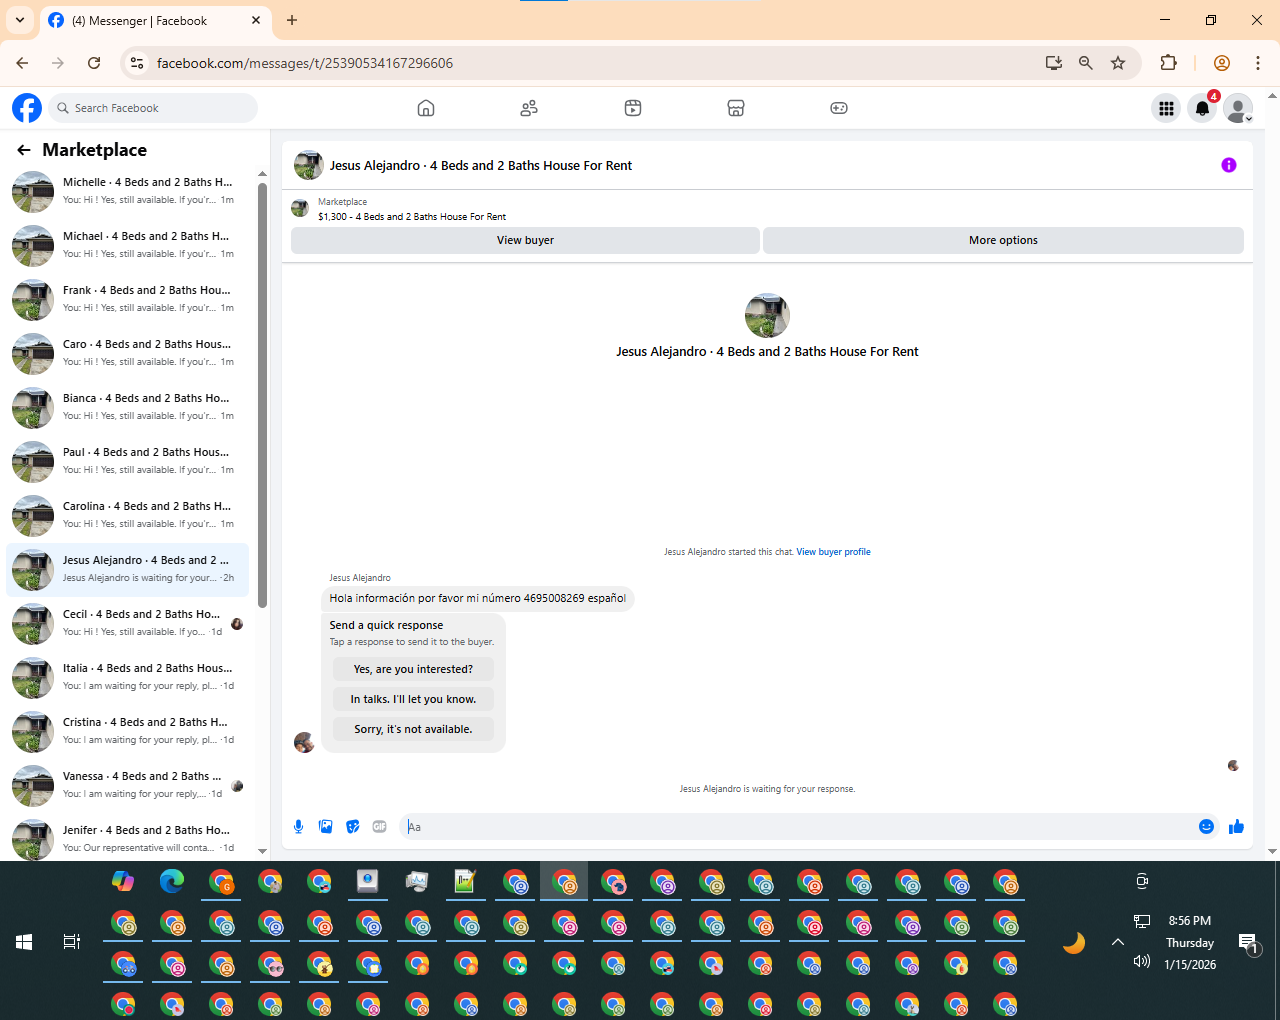
Task: Send quick response In talks. I'll let you know.
Action: pos(413,699)
